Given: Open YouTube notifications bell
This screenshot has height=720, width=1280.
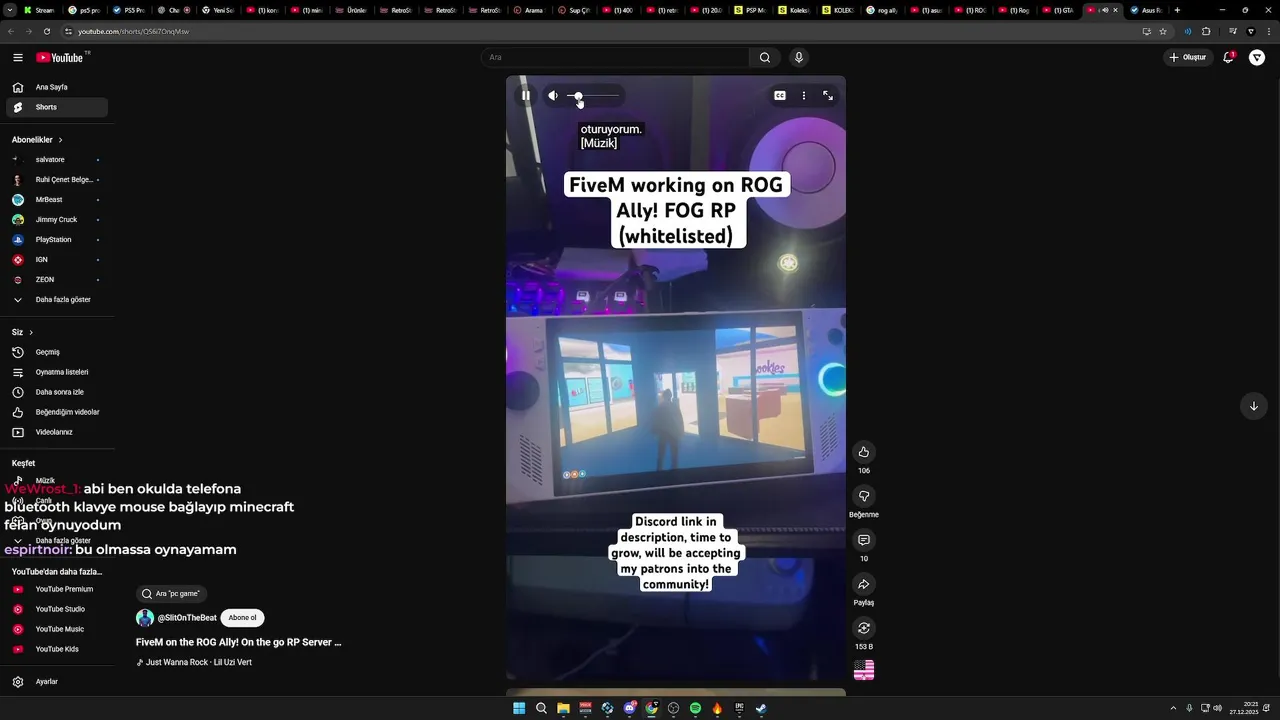Looking at the screenshot, I should click(x=1229, y=57).
